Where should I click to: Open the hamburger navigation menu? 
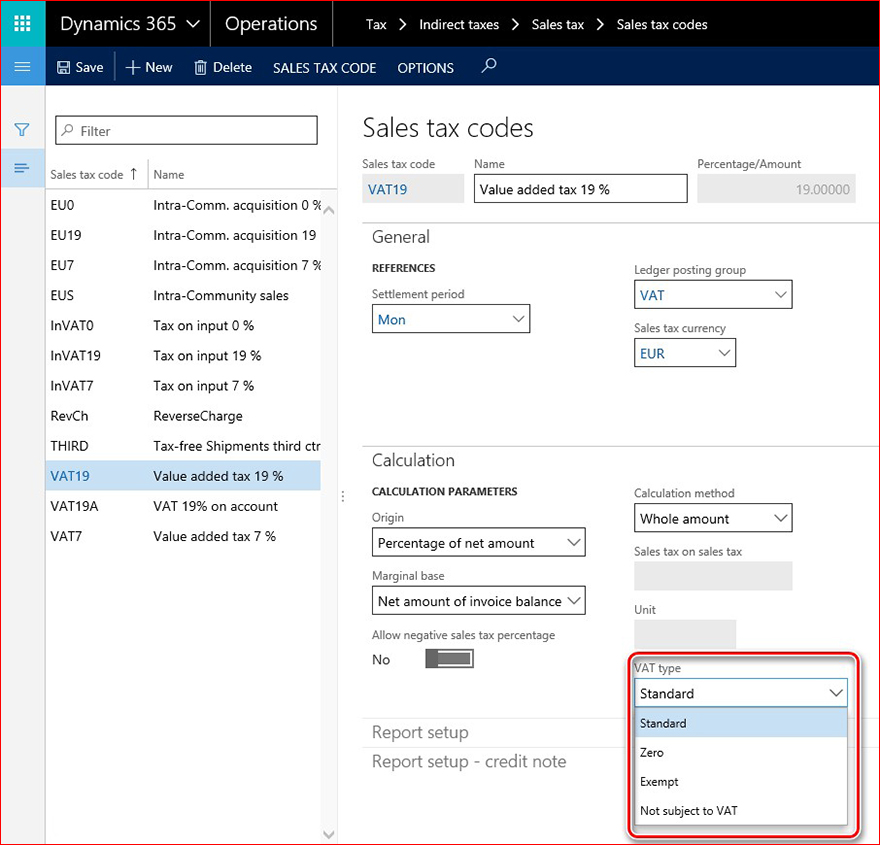point(22,67)
